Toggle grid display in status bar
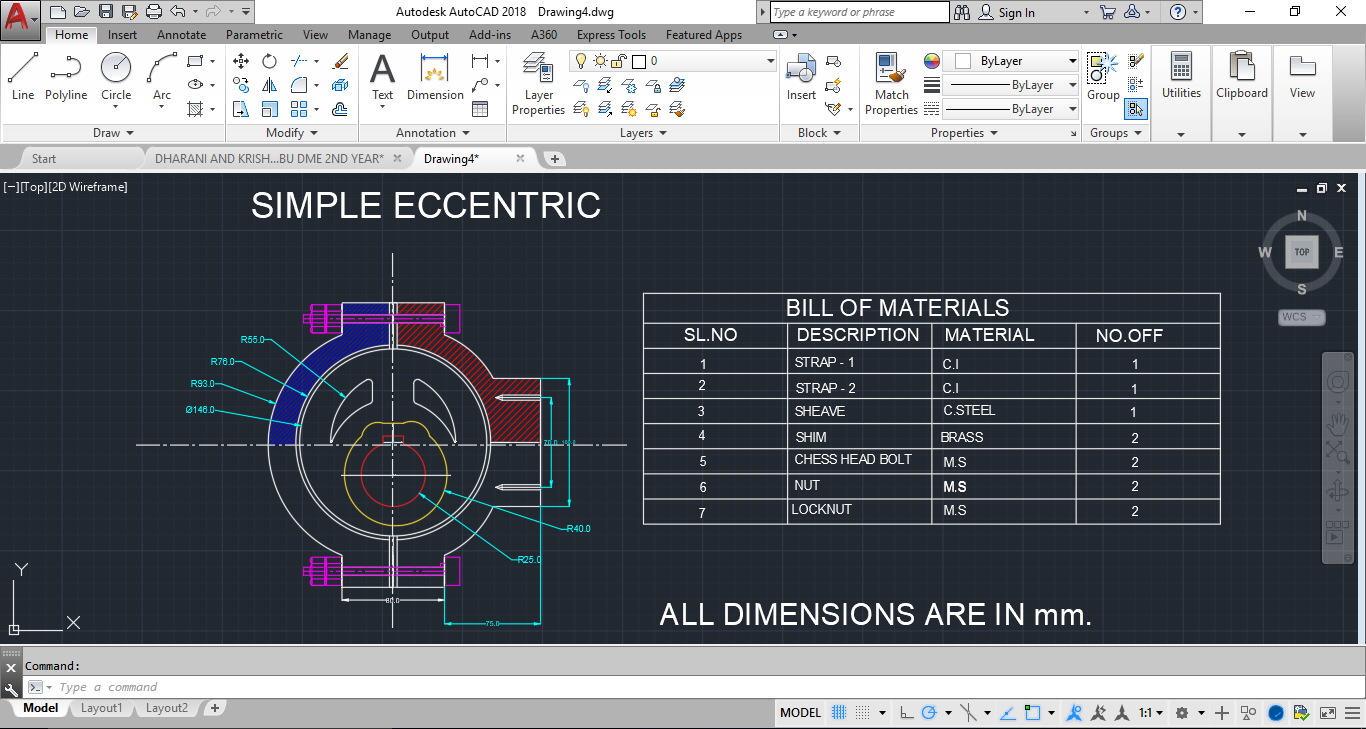Image resolution: width=1366 pixels, height=729 pixels. tap(840, 713)
